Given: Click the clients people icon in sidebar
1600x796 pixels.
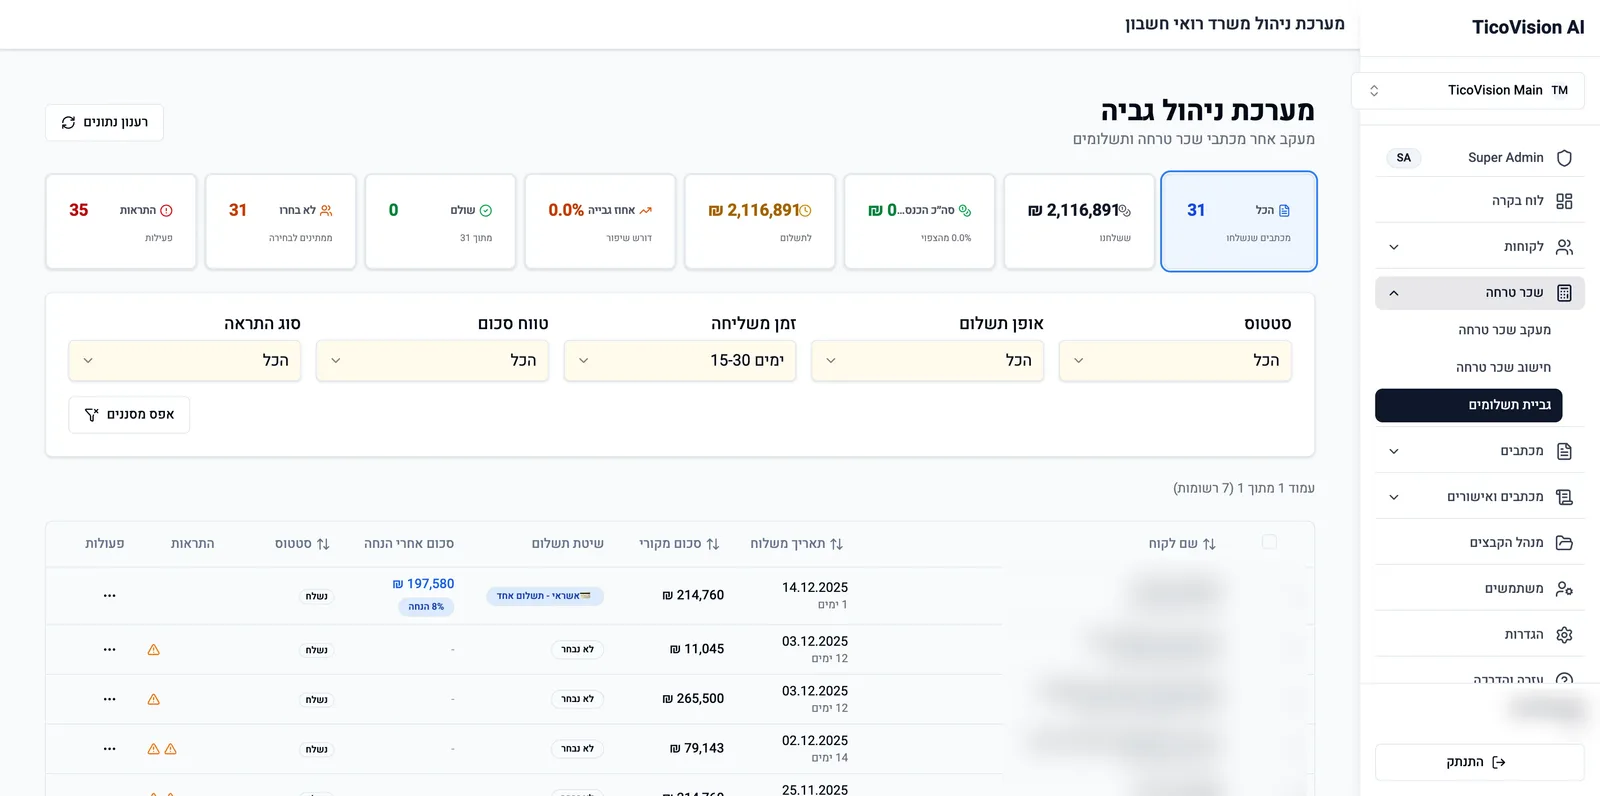Looking at the screenshot, I should click(x=1564, y=247).
